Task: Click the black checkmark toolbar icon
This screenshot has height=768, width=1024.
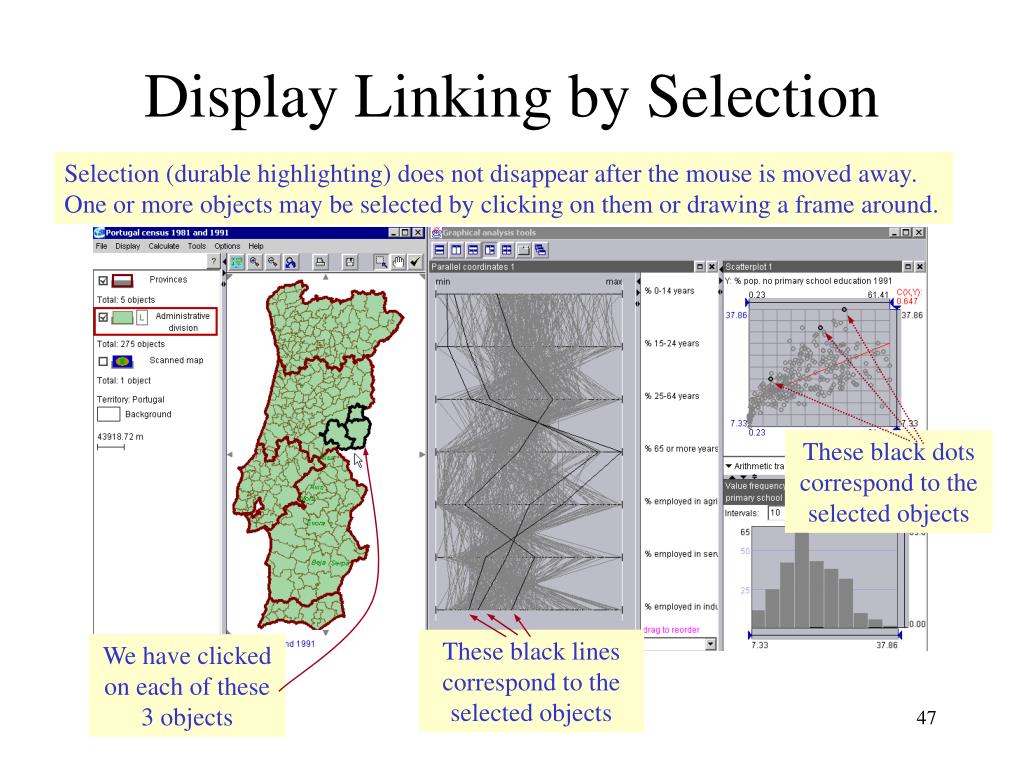Action: [x=415, y=262]
